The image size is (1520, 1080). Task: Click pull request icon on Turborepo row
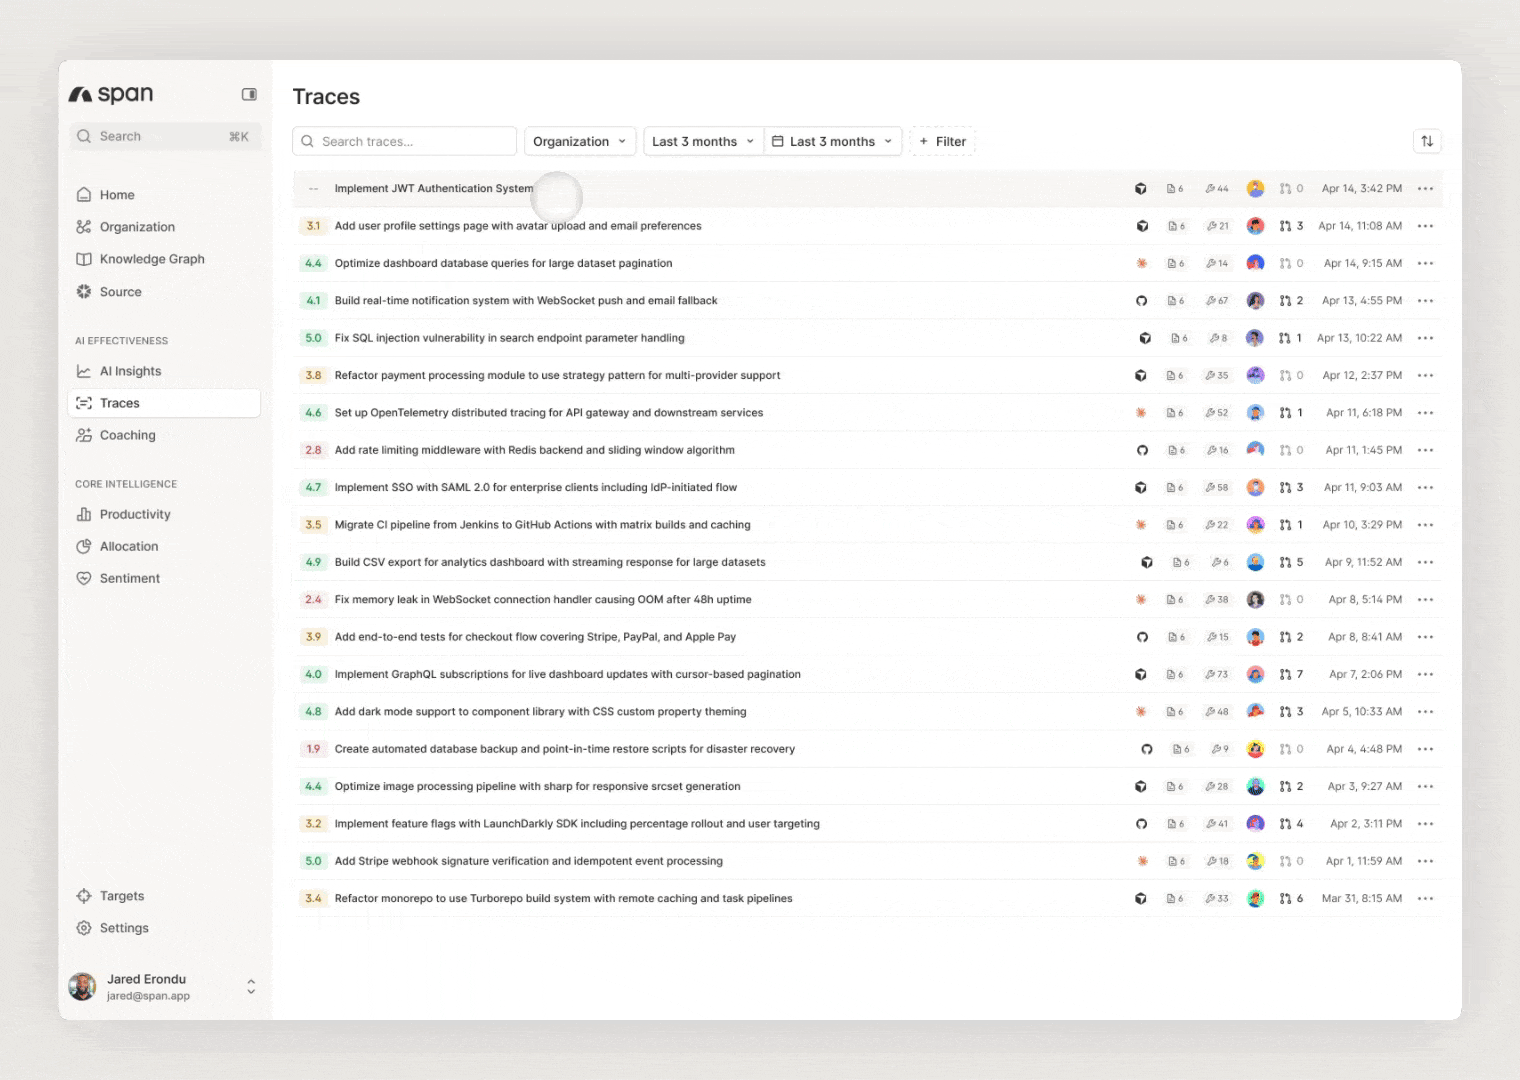coord(1285,899)
